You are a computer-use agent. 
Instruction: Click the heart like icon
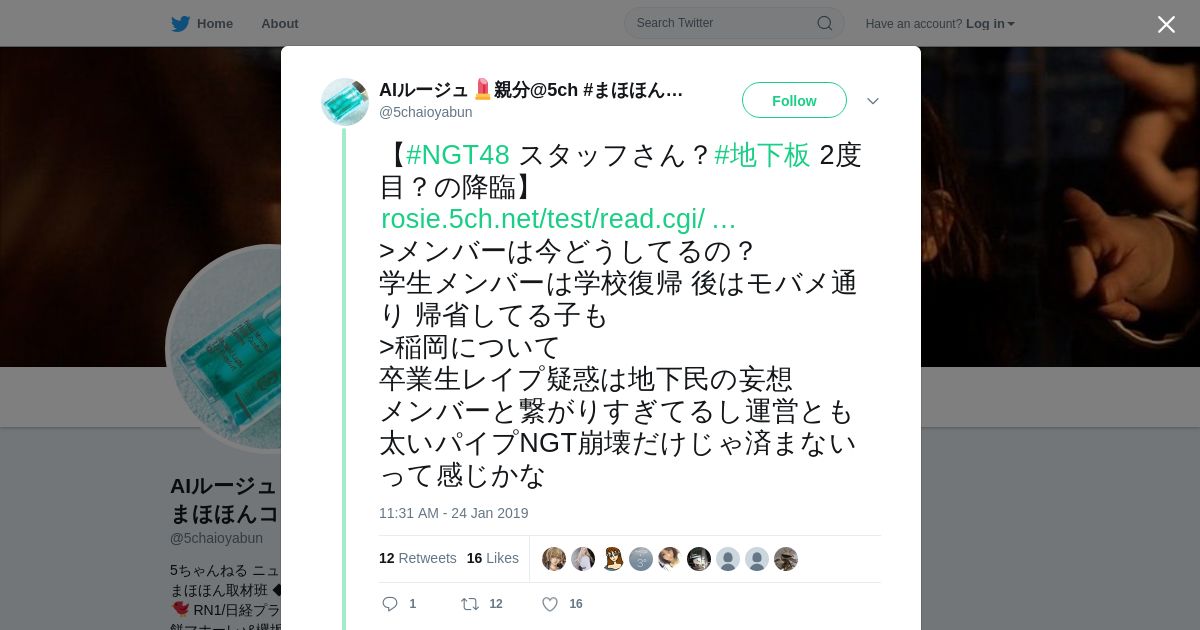point(550,604)
